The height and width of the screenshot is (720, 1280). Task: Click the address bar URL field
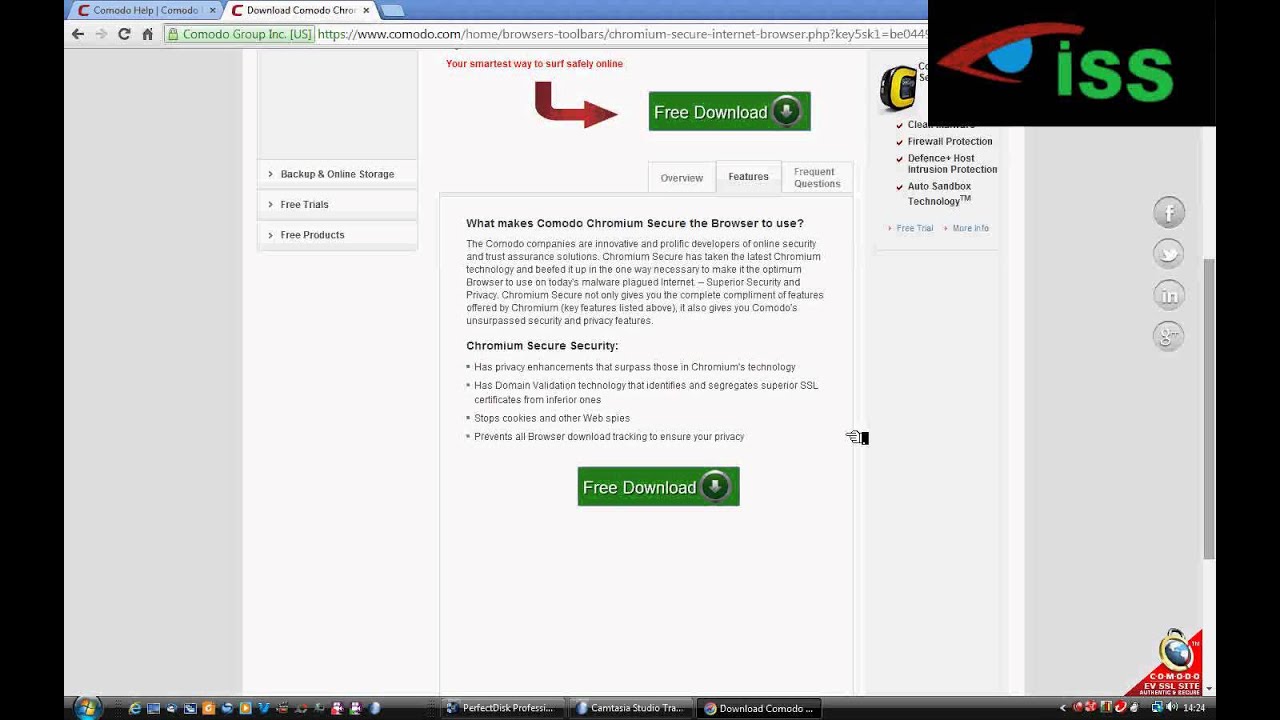620,34
